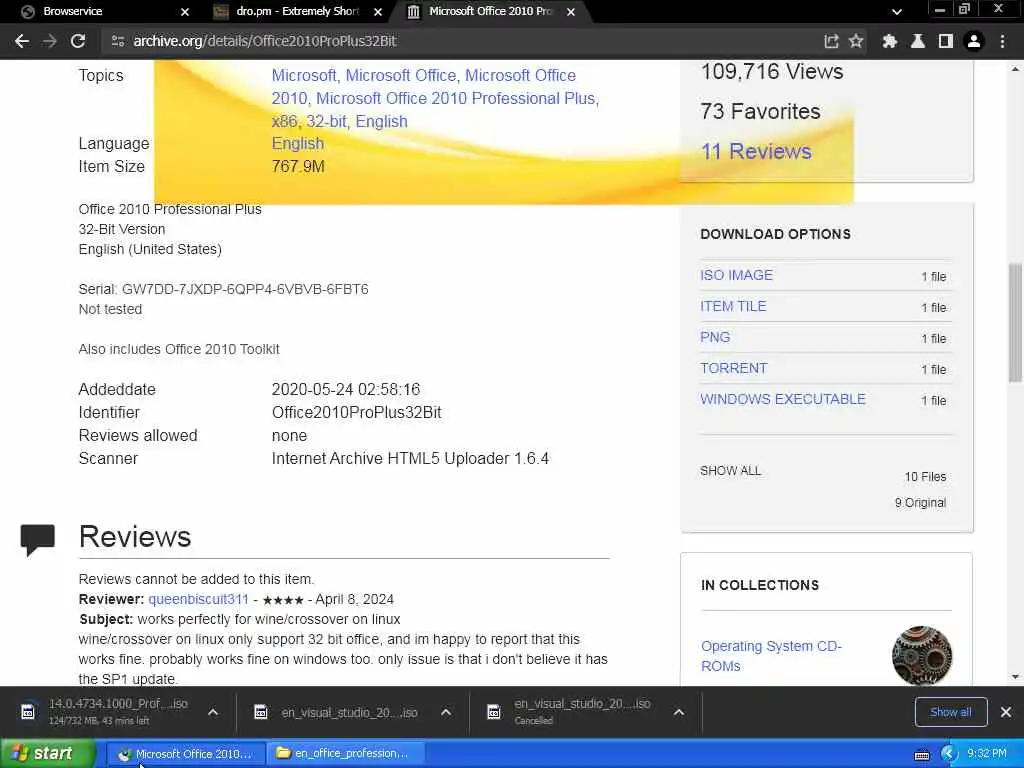Viewport: 1024px width, 768px height.
Task: Switch to en_office_profession folder taskbar window
Action: [x=346, y=754]
